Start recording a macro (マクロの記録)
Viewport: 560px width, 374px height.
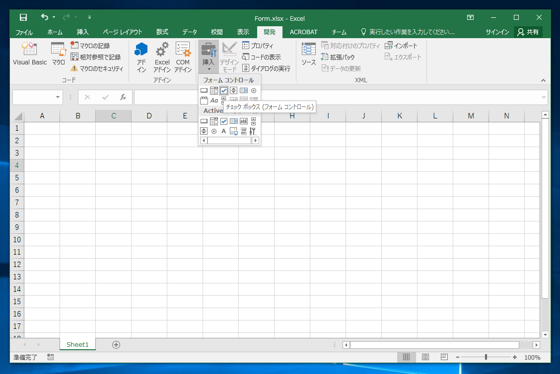point(90,45)
